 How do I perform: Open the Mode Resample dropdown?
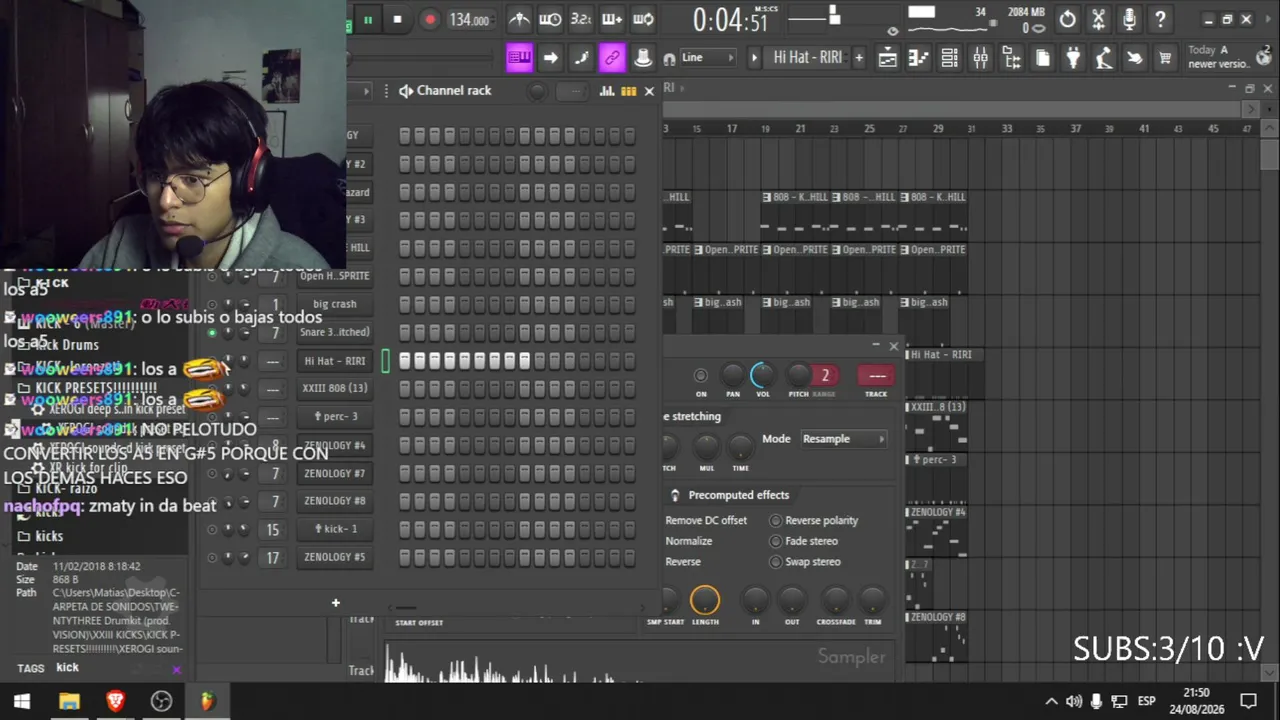[844, 439]
